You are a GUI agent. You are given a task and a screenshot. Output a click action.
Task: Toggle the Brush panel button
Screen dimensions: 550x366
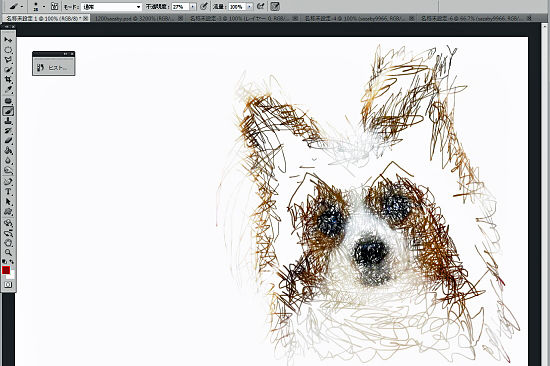click(54, 6)
